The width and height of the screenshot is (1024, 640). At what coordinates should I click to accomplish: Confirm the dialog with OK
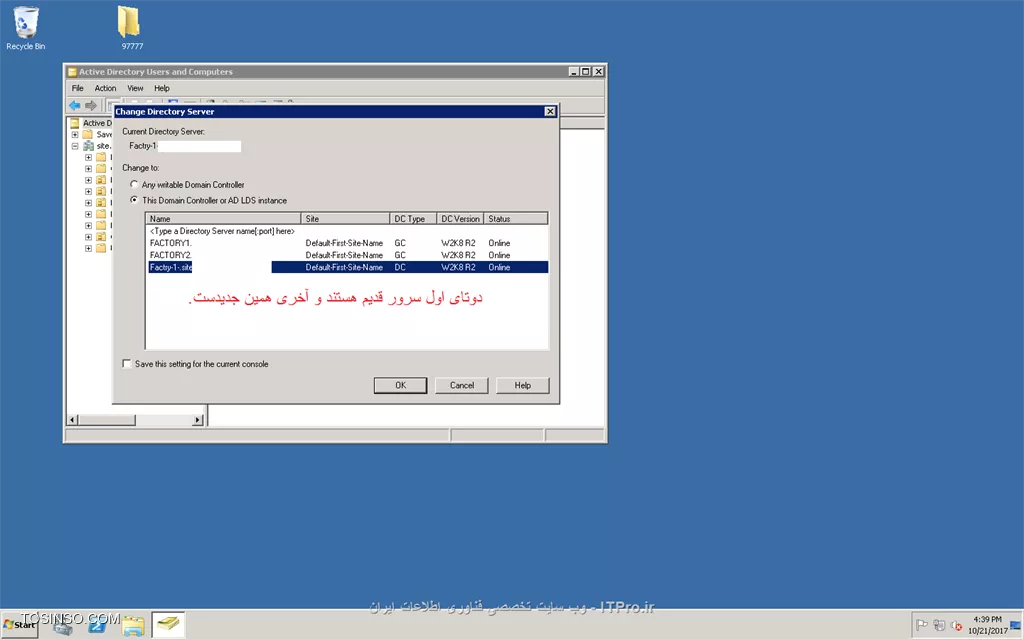400,385
